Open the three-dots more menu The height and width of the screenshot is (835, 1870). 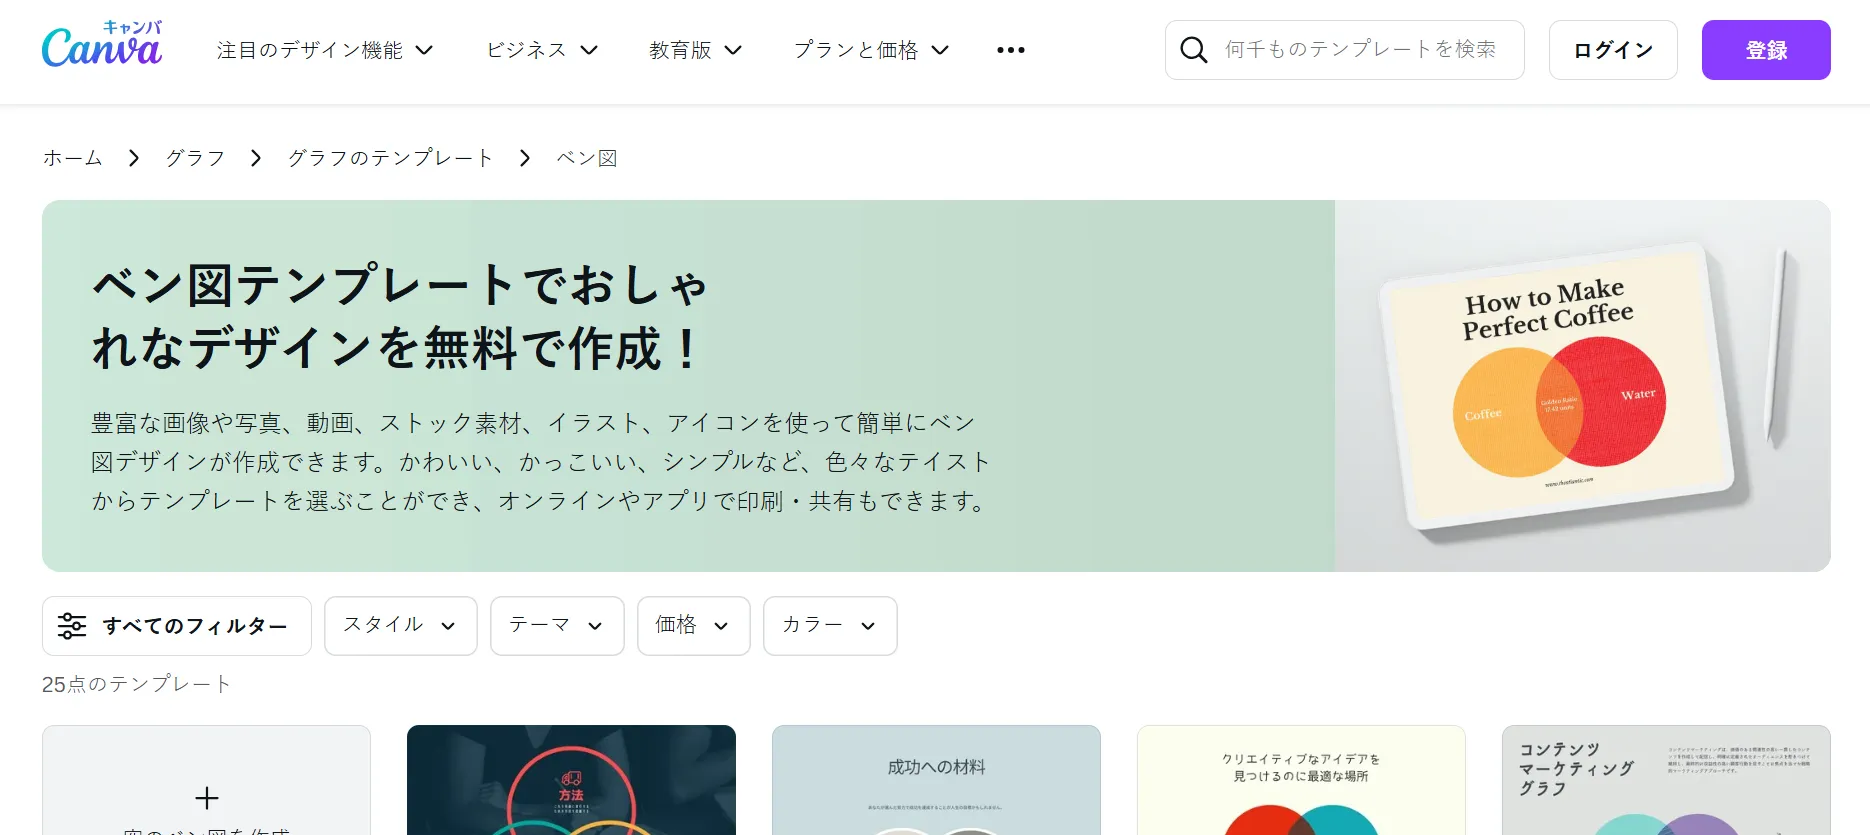click(x=1011, y=50)
